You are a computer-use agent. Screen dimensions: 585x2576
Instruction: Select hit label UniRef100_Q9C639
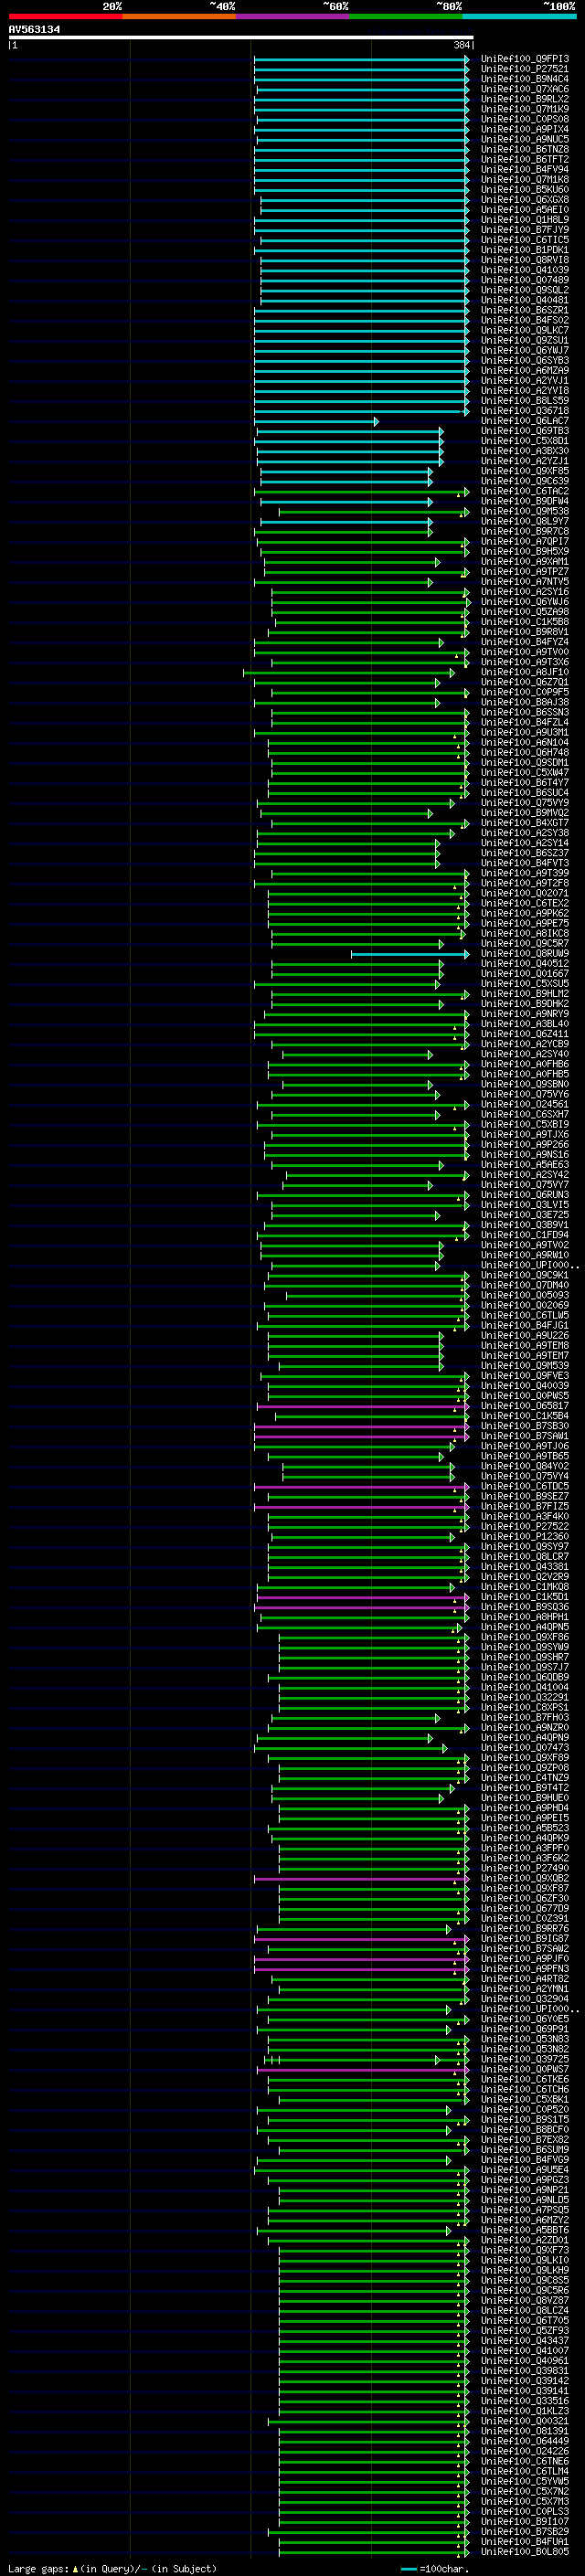coord(525,481)
